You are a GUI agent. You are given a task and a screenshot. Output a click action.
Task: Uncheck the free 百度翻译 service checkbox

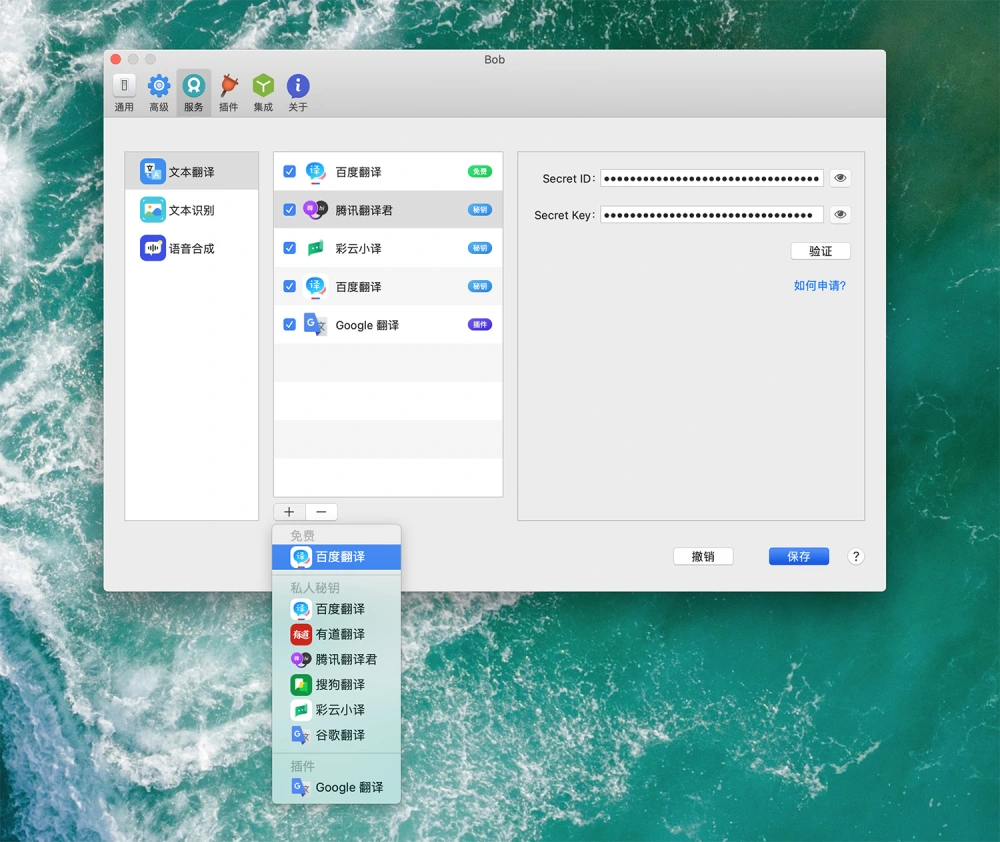coord(290,172)
